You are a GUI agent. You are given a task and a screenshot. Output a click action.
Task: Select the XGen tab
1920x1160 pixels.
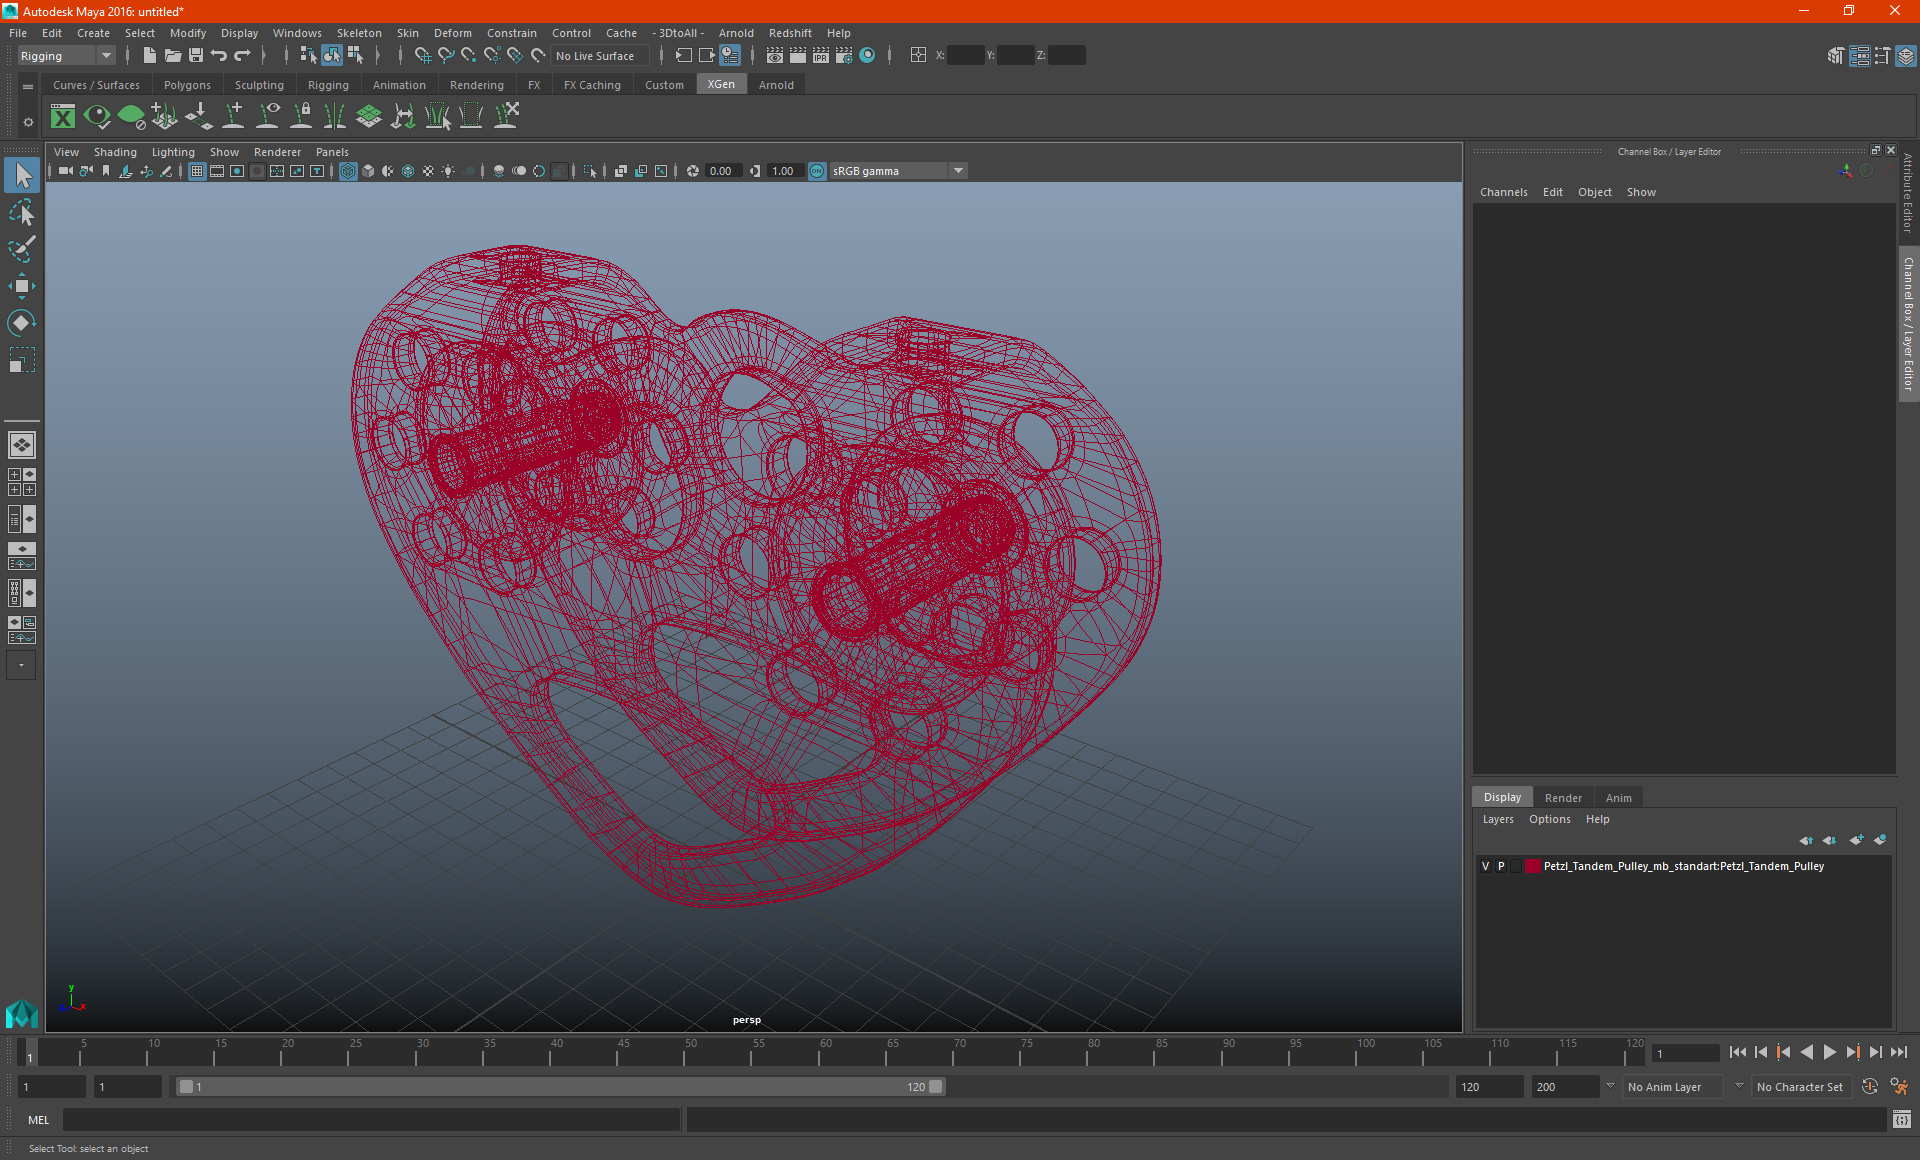pyautogui.click(x=719, y=85)
